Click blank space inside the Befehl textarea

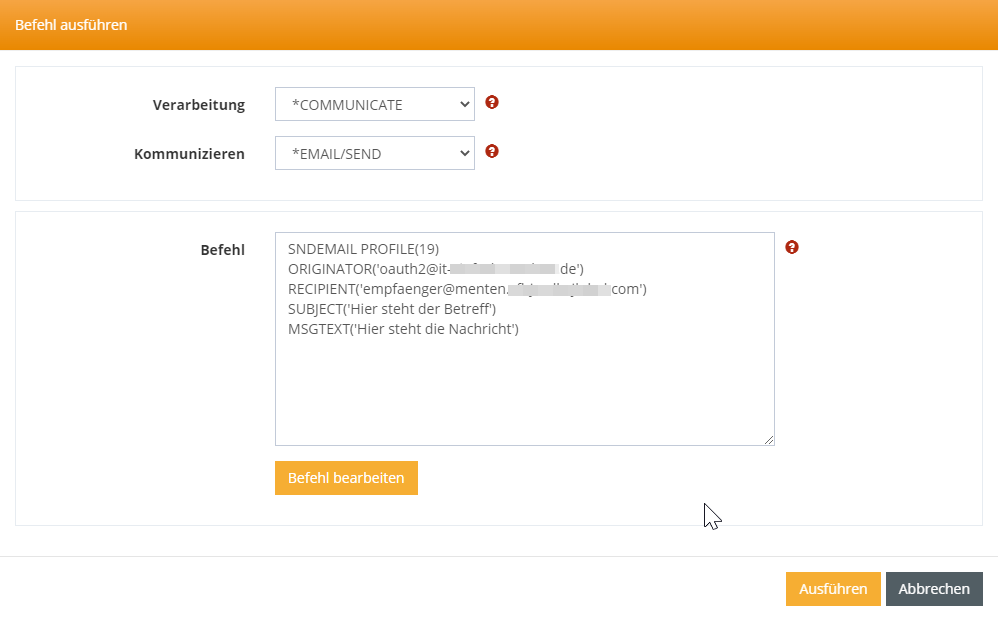524,395
